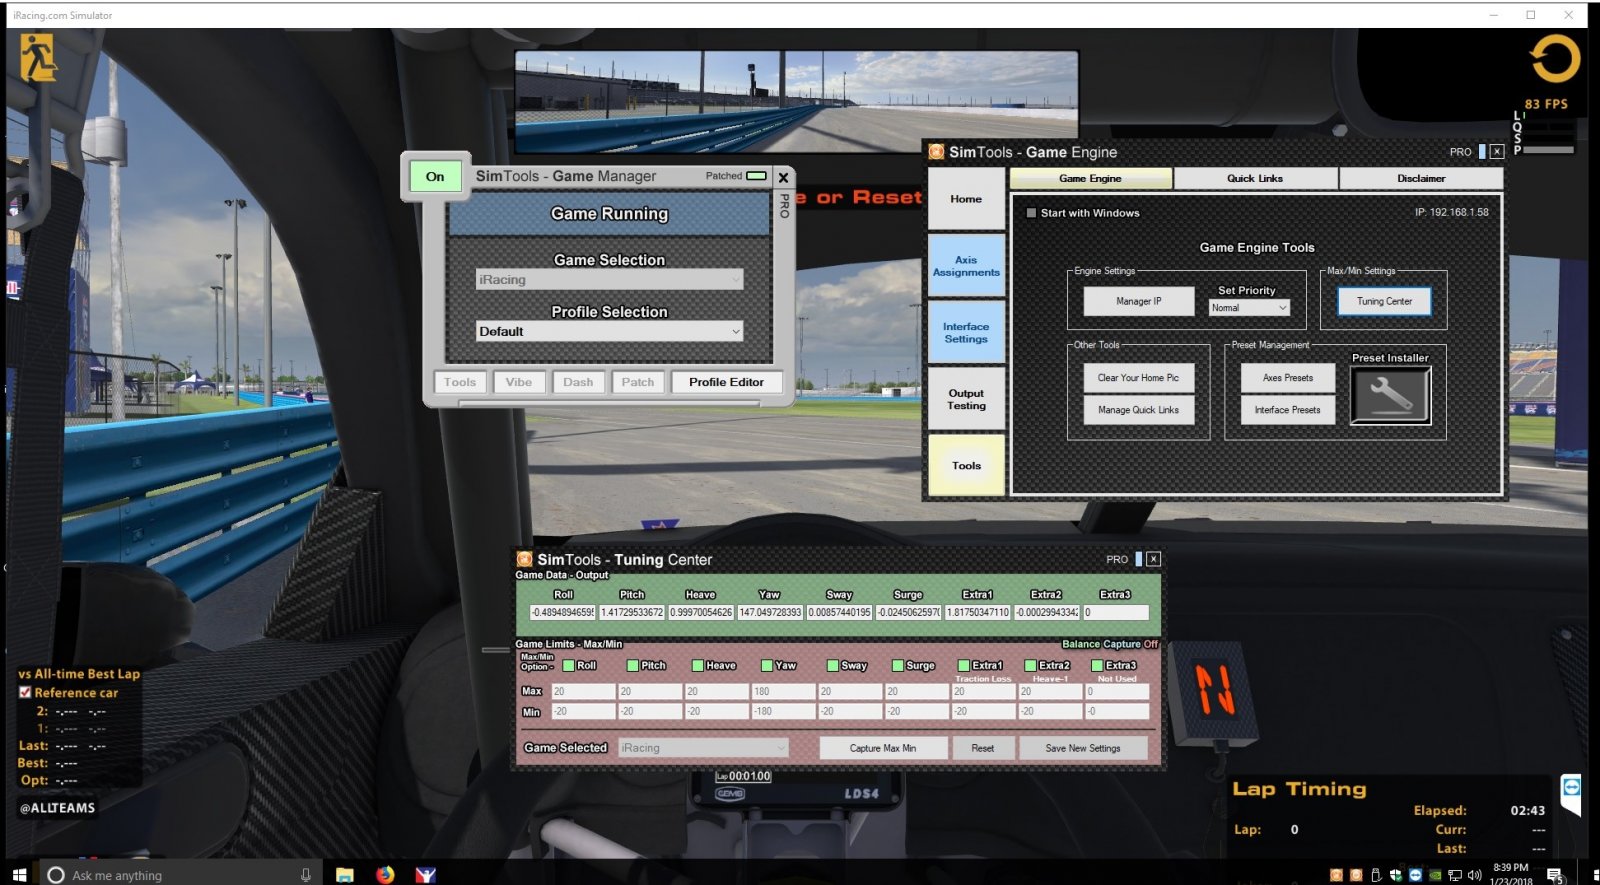
Task: Click the Tuning Center button
Action: click(x=1384, y=301)
